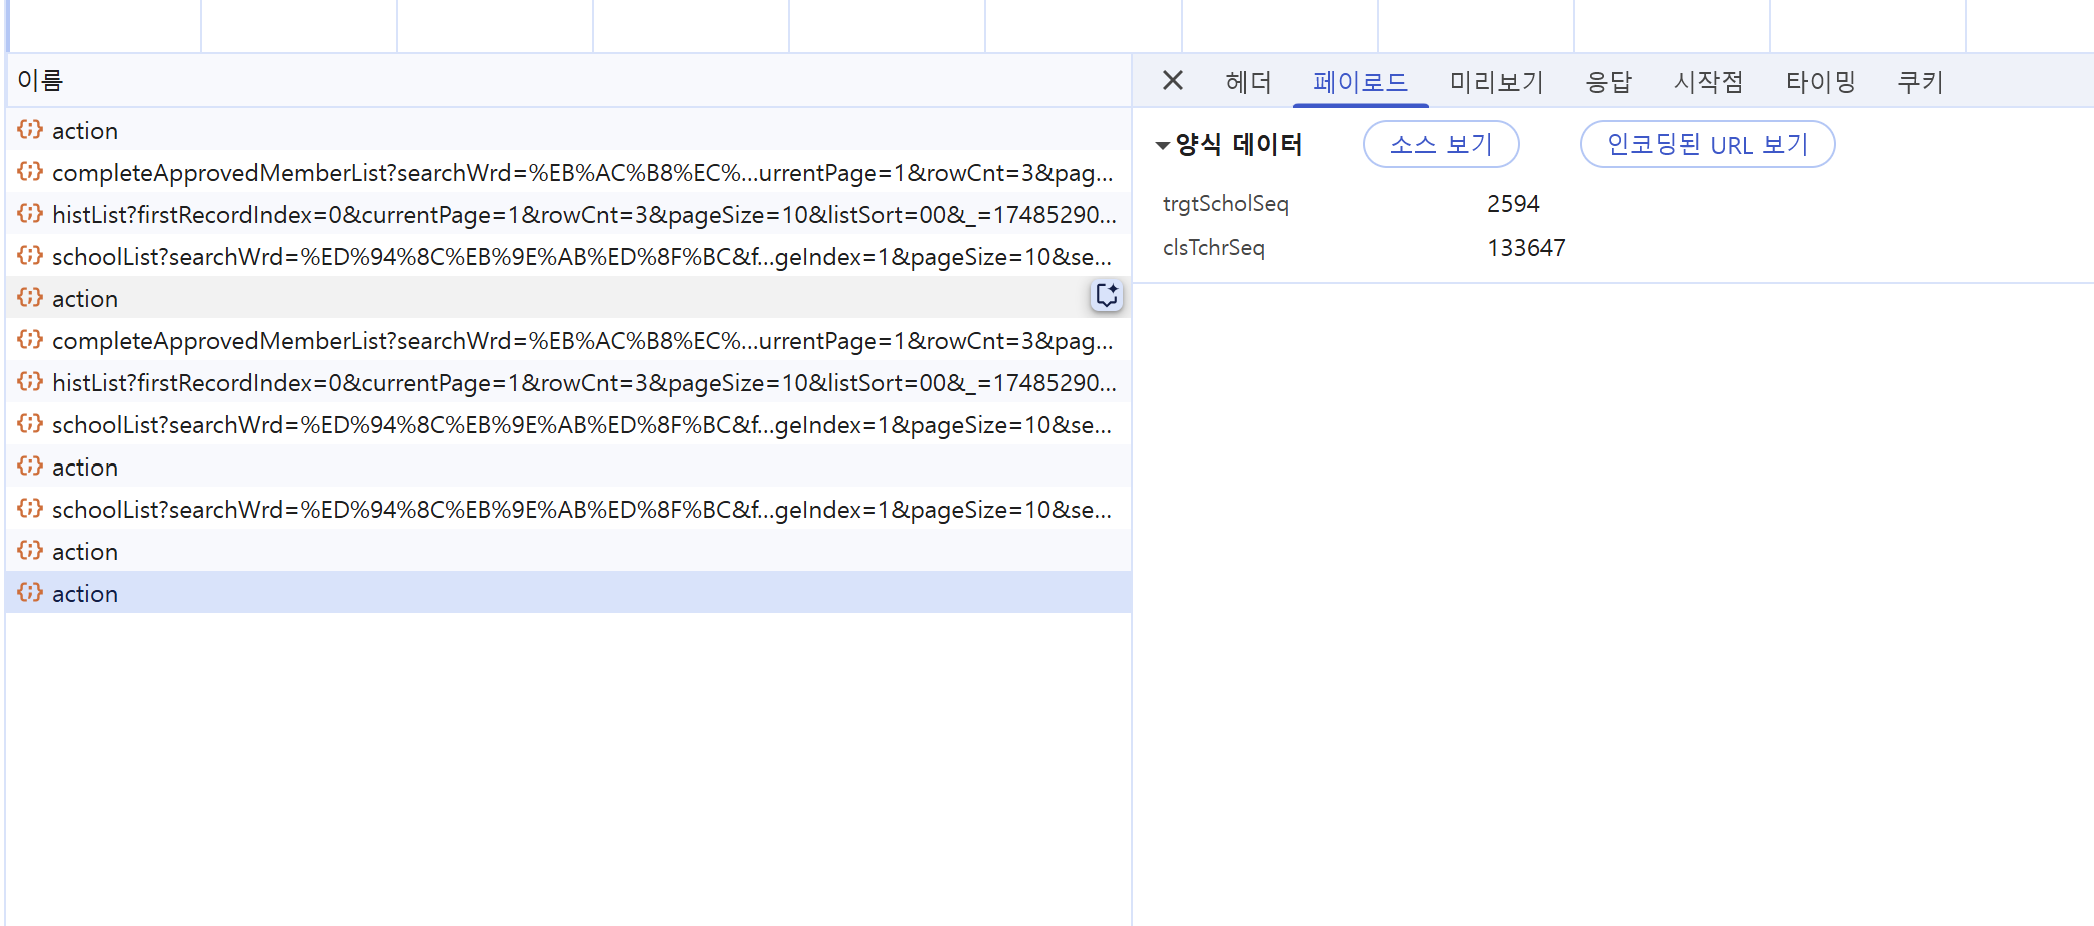Select the first completeApprovedMemberList request
Viewport: 2094px width, 926px height.
point(580,173)
